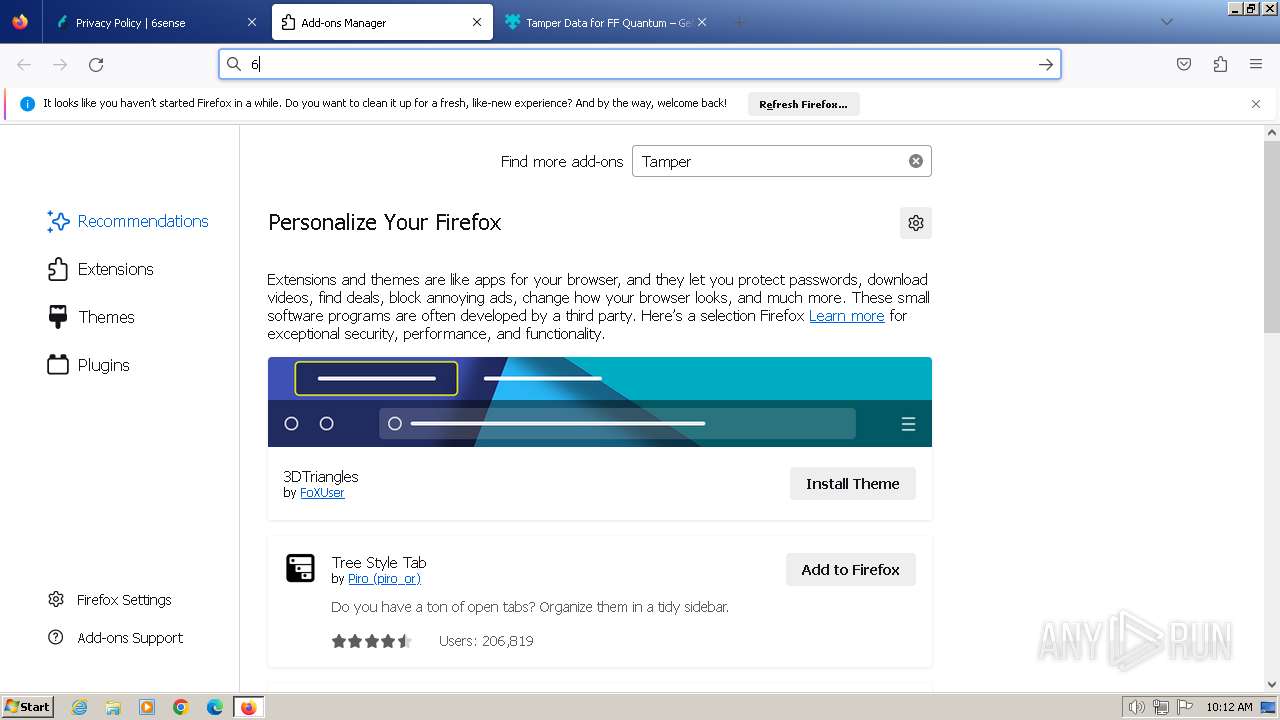
Task: Click the Tree Style Tab title
Action: click(379, 562)
